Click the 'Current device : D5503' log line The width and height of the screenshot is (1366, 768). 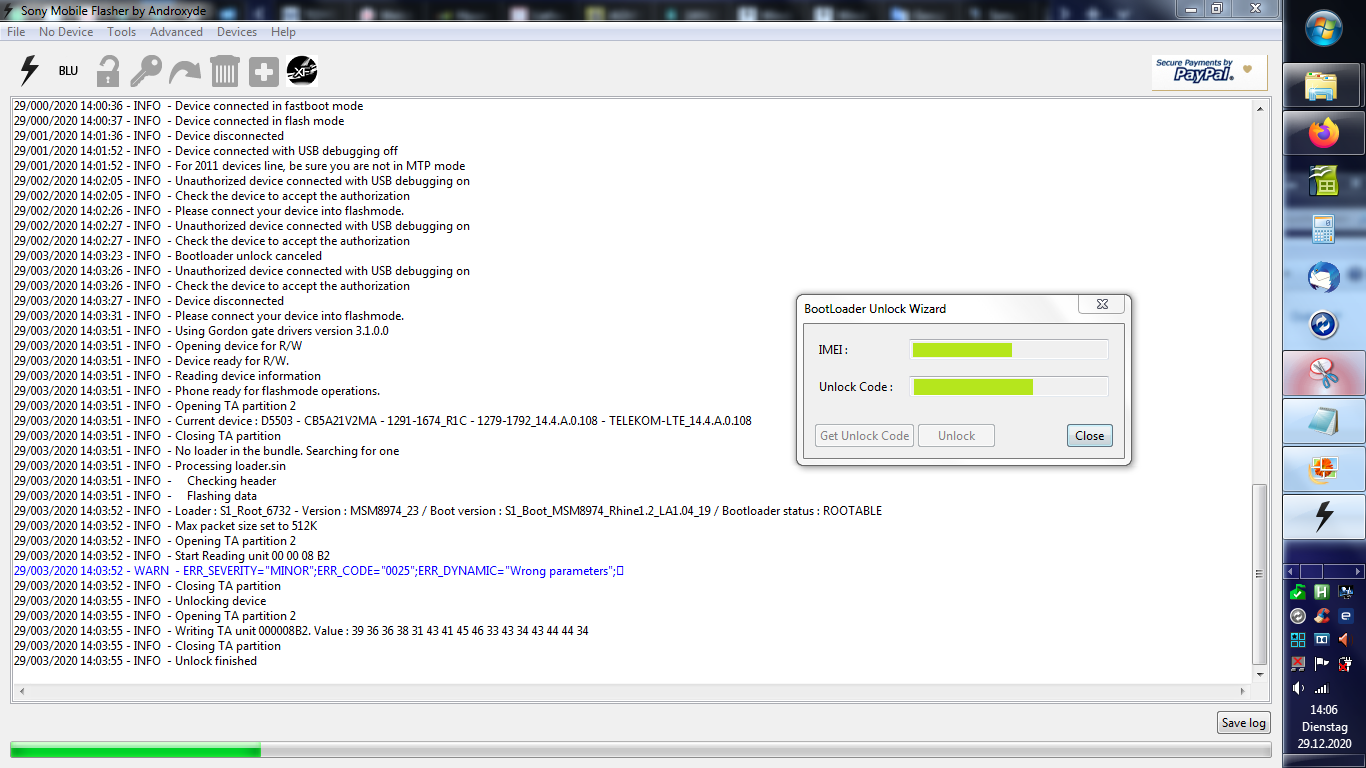383,421
